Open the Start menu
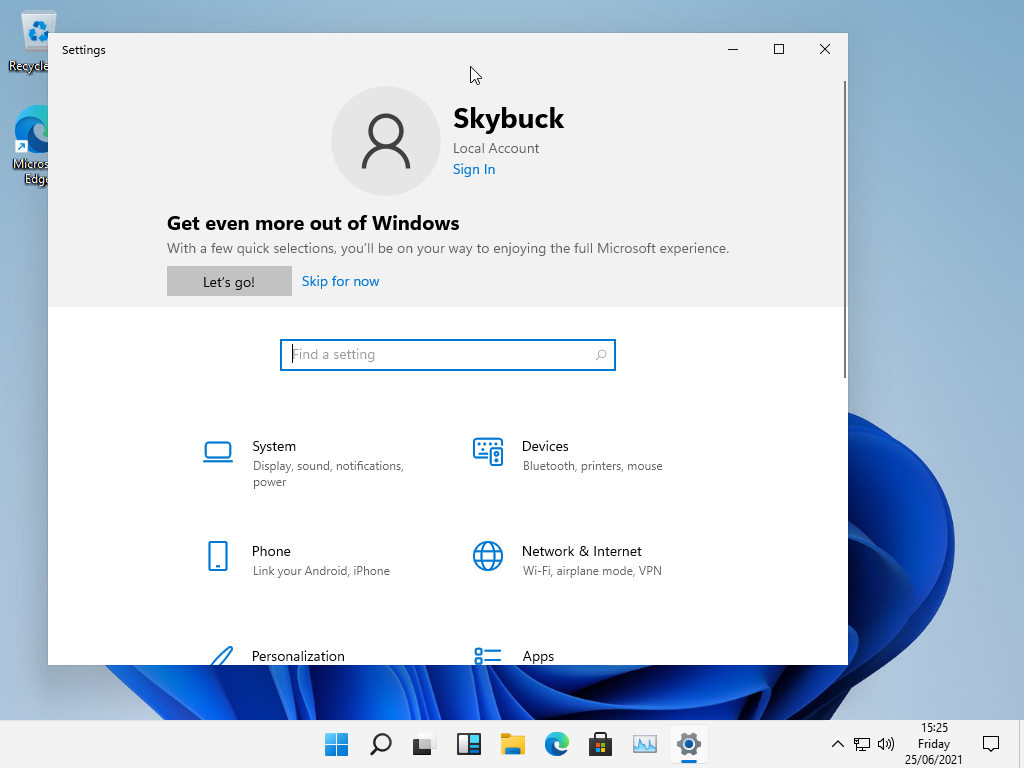The width and height of the screenshot is (1024, 768). (x=336, y=744)
